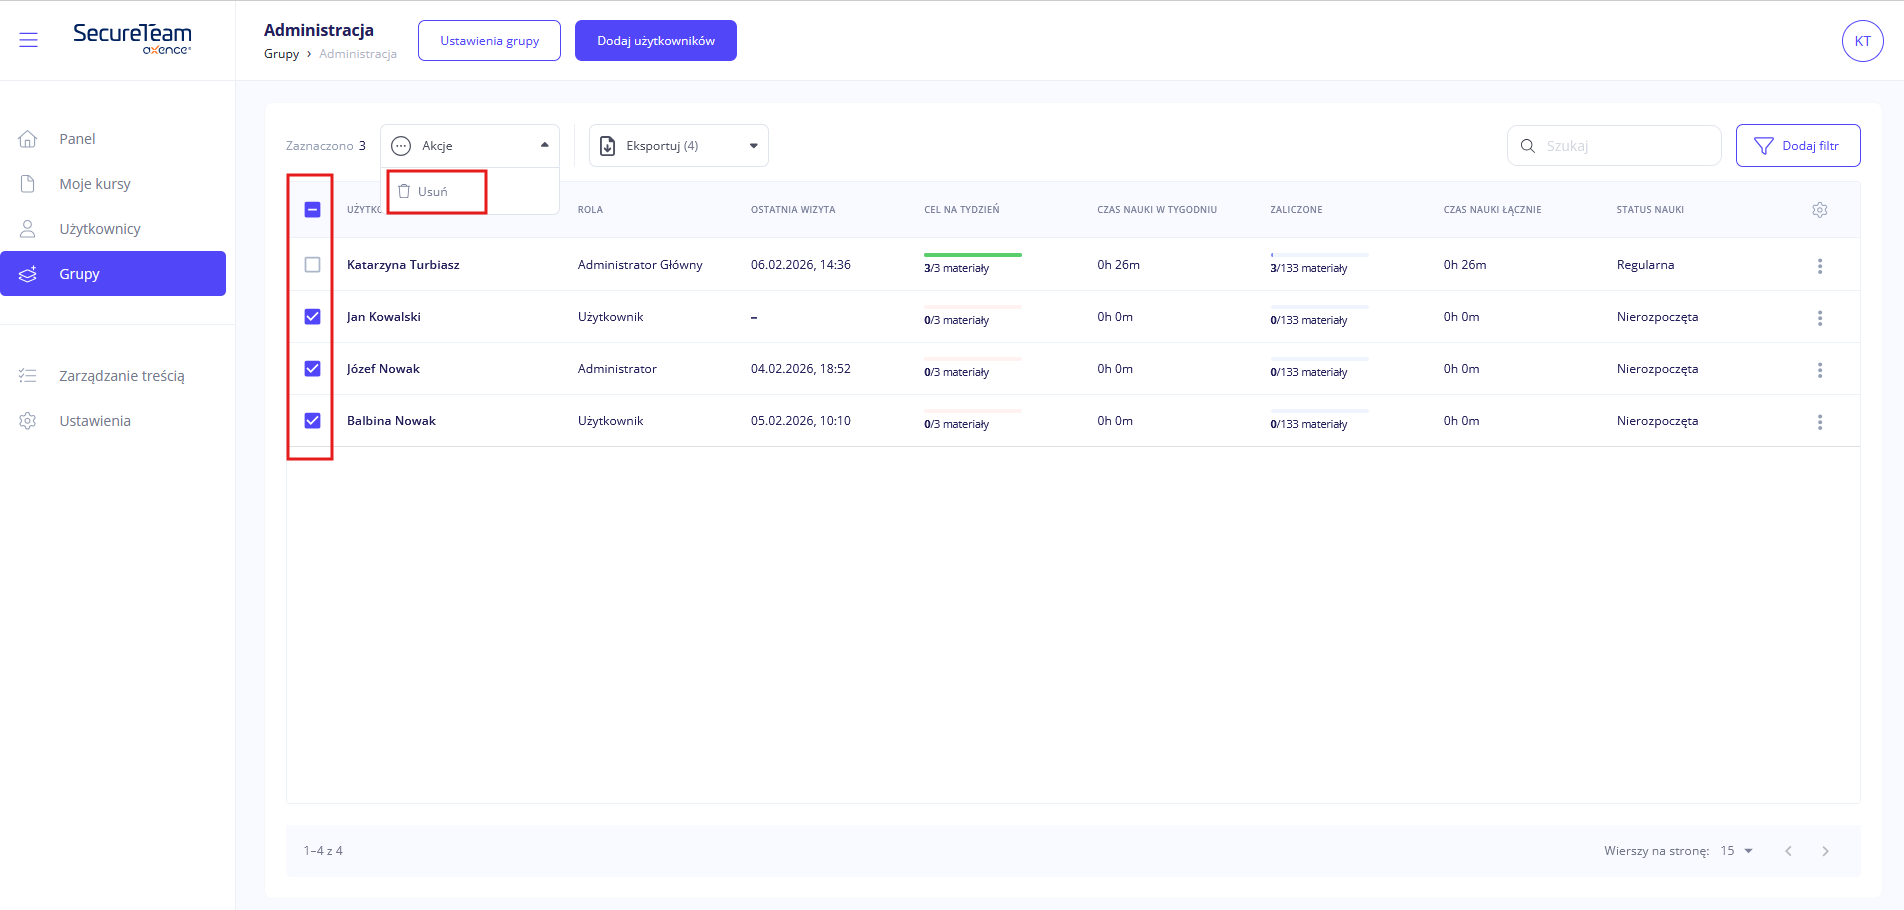Open the hamburger menu icon
Image resolution: width=1904 pixels, height=910 pixels.
click(28, 40)
